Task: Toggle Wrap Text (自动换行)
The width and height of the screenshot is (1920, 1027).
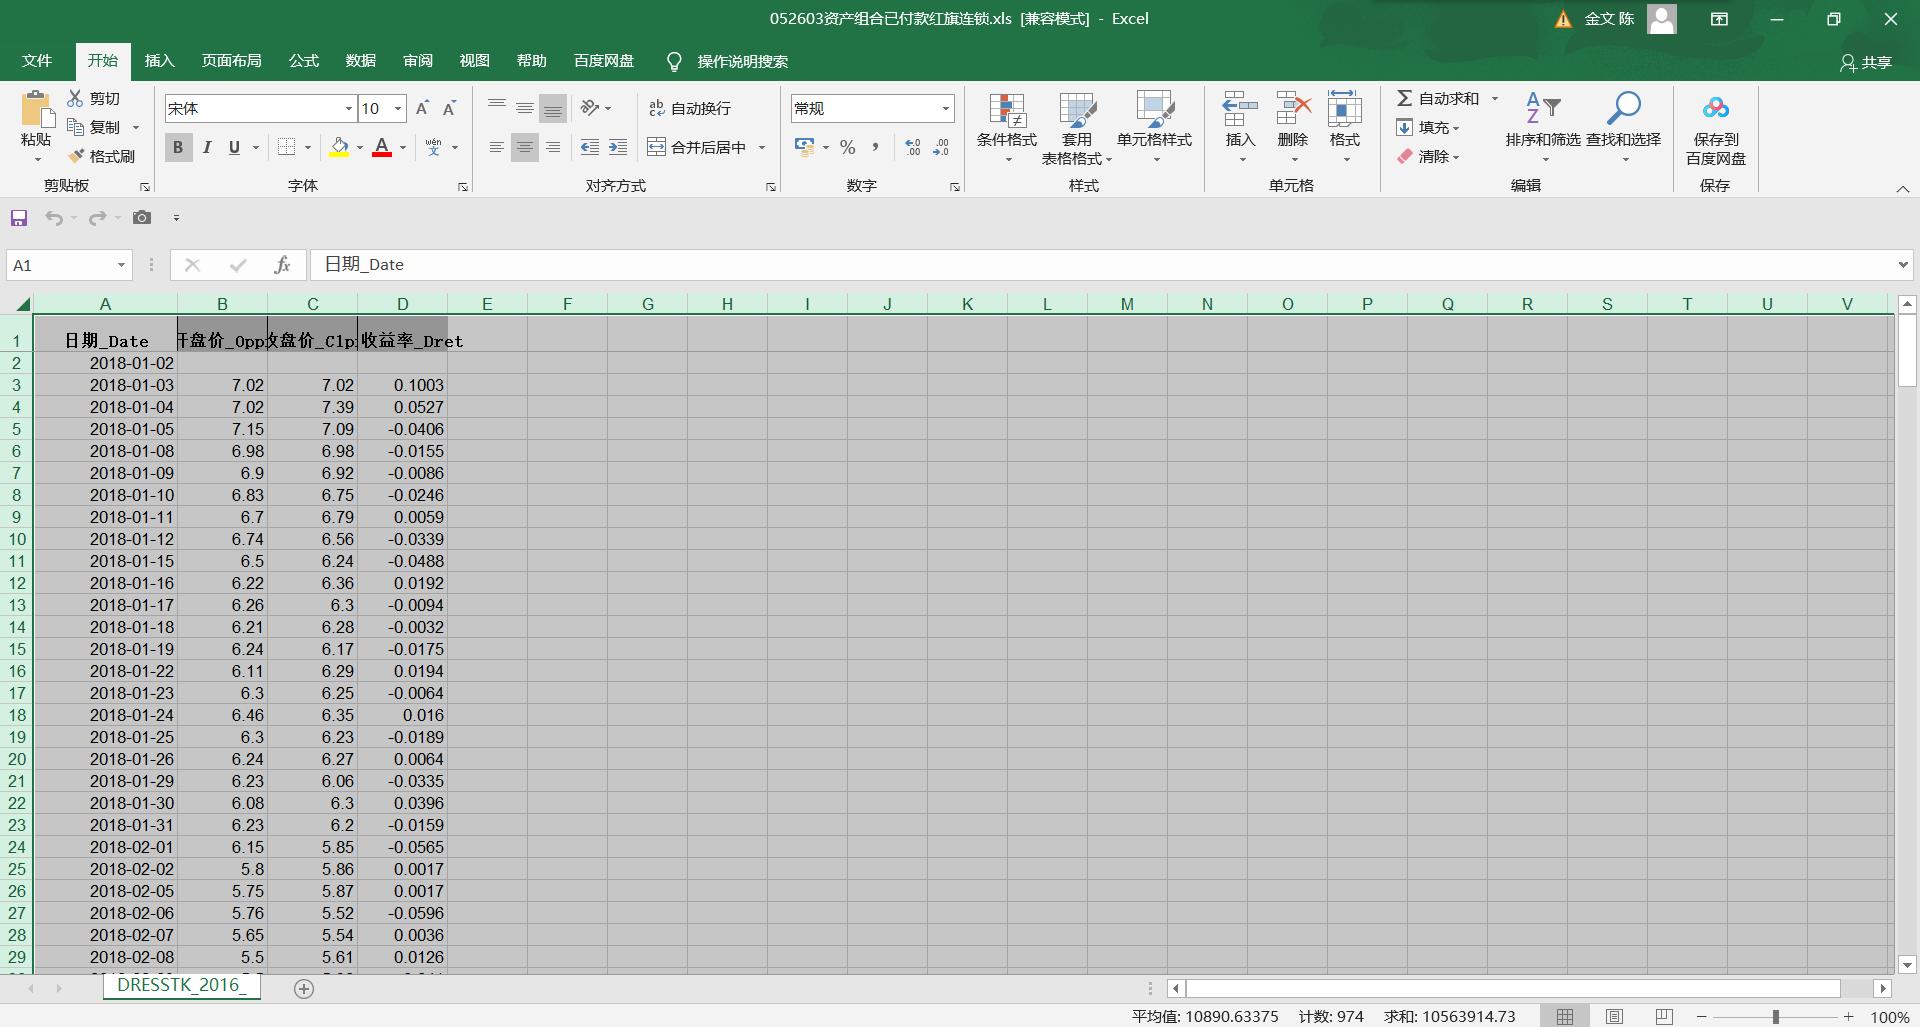Action: (690, 108)
